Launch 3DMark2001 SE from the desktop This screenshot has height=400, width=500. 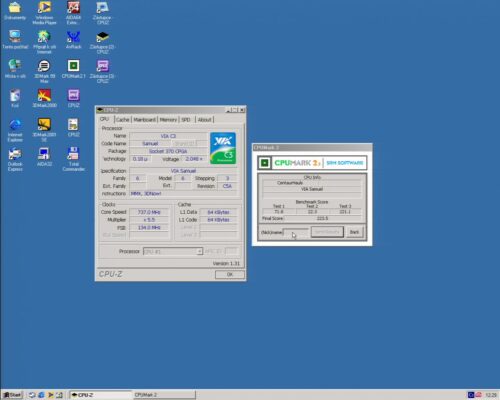tap(44, 130)
